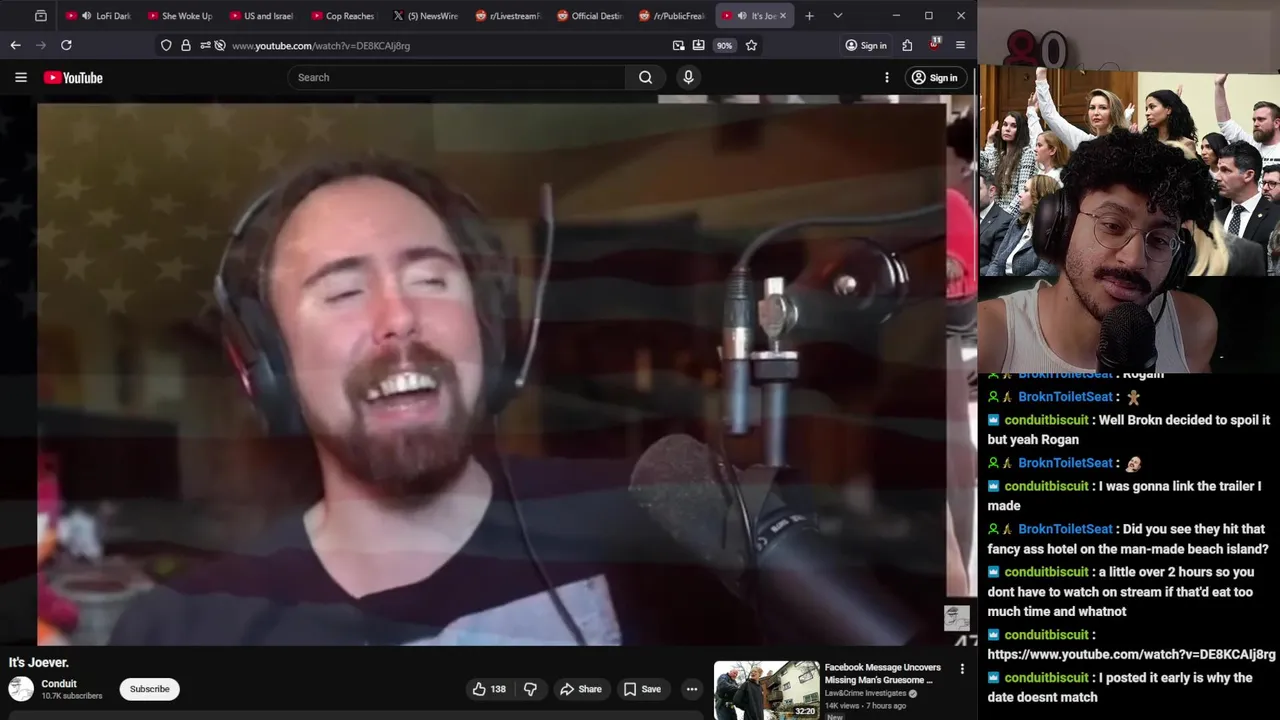Expand the list all tabs dropdown
Screen dimensions: 1280x720
click(838, 16)
